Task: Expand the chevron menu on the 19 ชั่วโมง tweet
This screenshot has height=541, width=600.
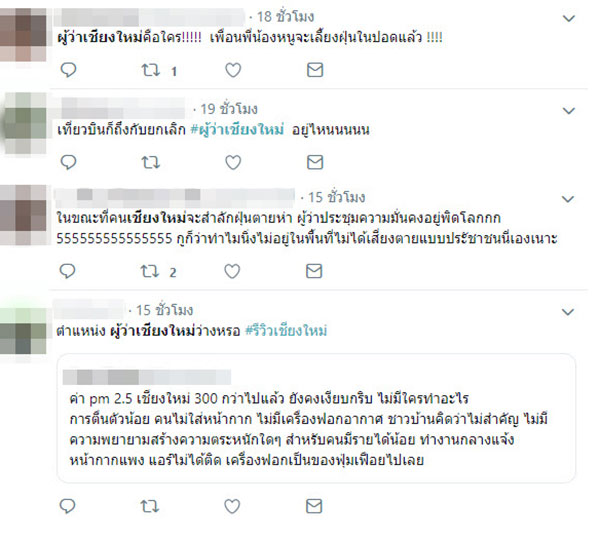Action: point(569,111)
